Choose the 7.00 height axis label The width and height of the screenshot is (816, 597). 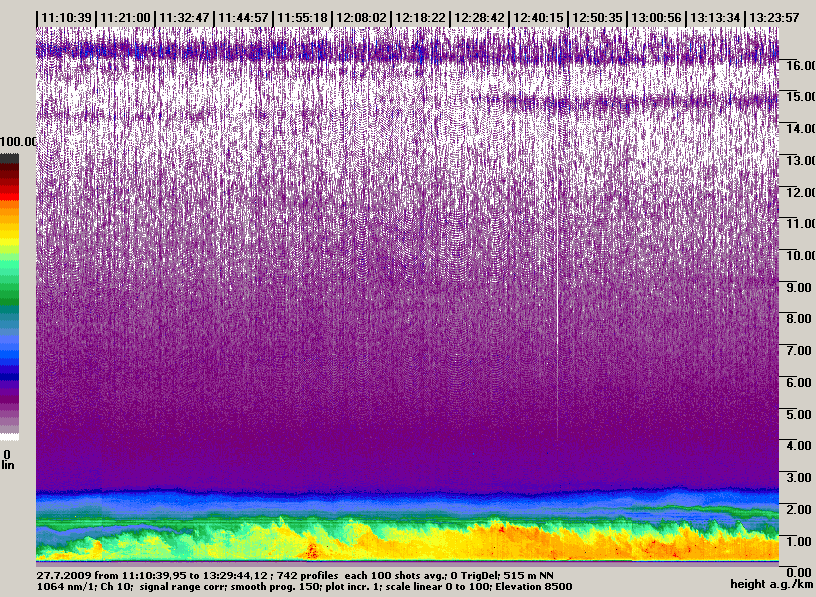click(x=799, y=350)
